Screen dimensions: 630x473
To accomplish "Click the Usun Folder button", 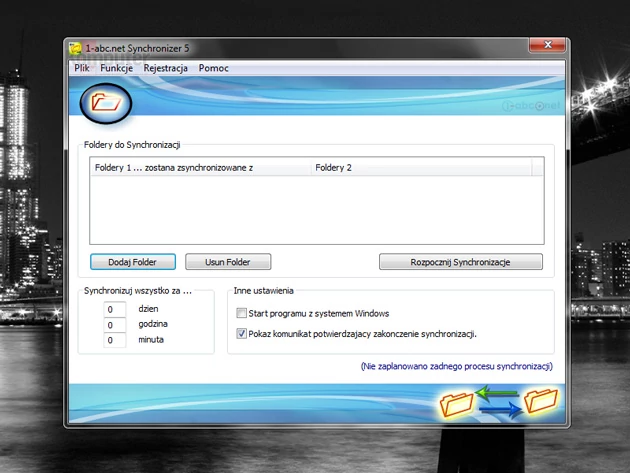I will point(228,262).
